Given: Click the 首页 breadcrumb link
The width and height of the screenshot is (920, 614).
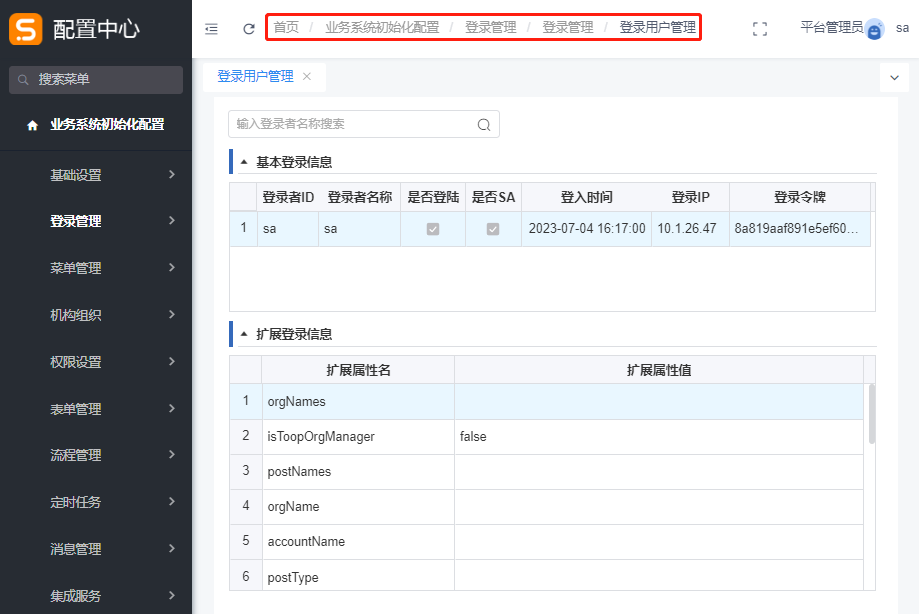Looking at the screenshot, I should (x=286, y=28).
